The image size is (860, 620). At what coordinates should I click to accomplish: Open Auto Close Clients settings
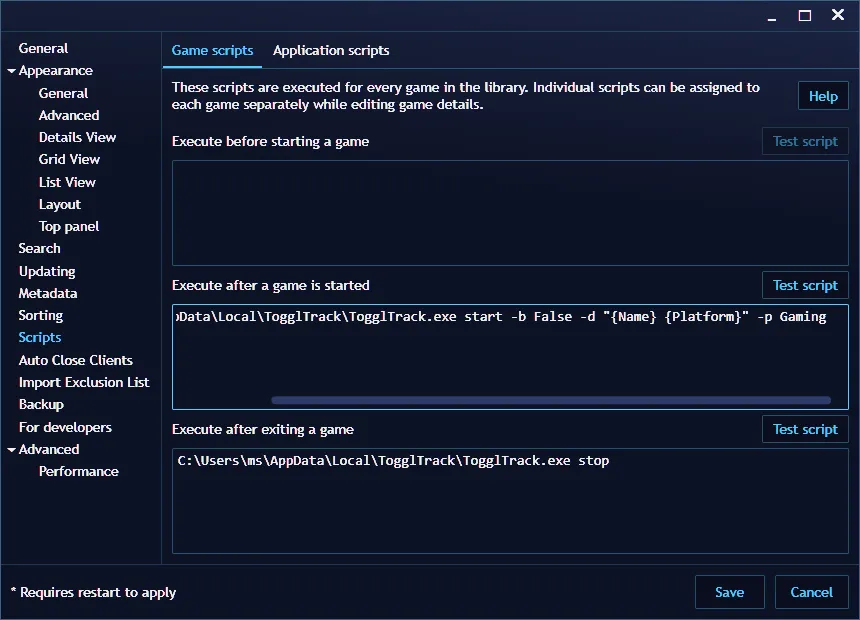pos(74,360)
